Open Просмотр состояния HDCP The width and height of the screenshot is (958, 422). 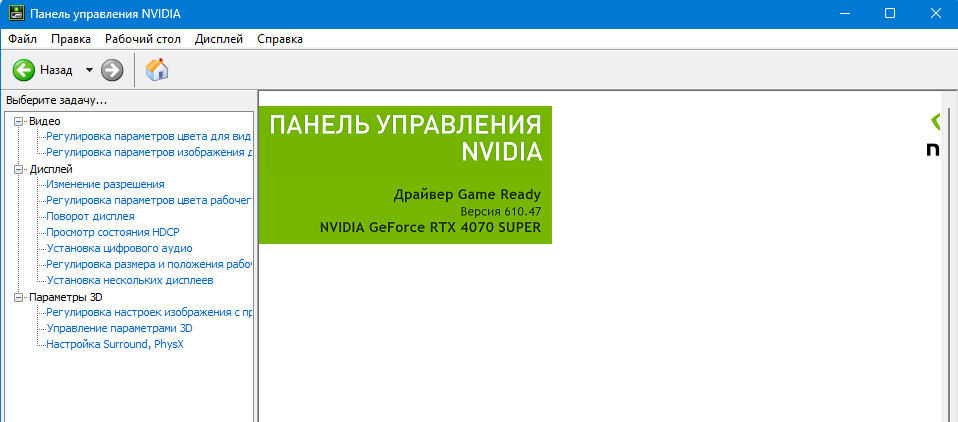pyautogui.click(x=113, y=232)
